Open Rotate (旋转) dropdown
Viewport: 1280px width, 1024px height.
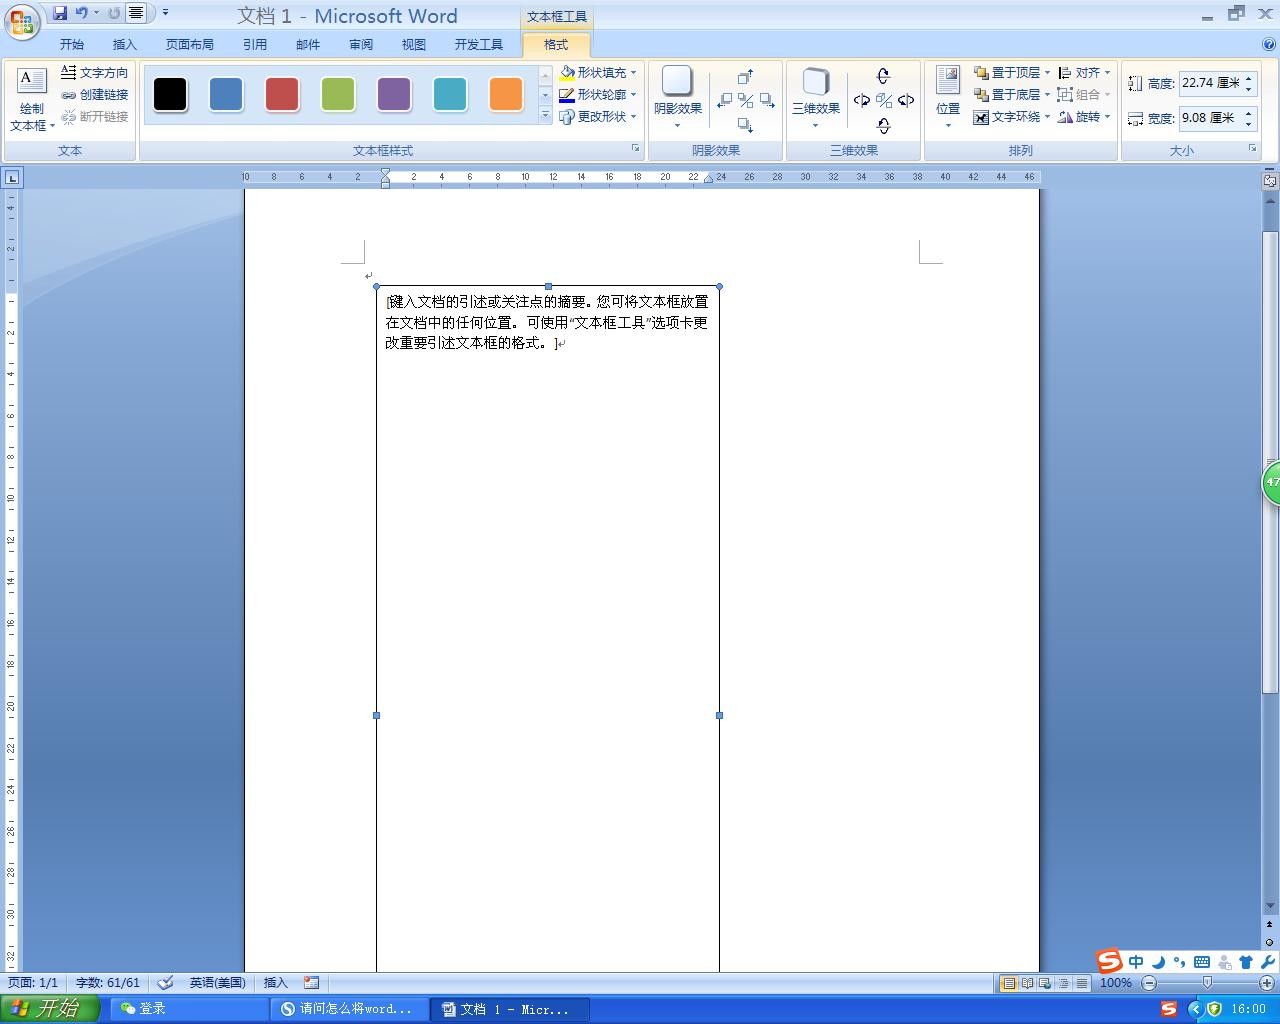pyautogui.click(x=1084, y=117)
